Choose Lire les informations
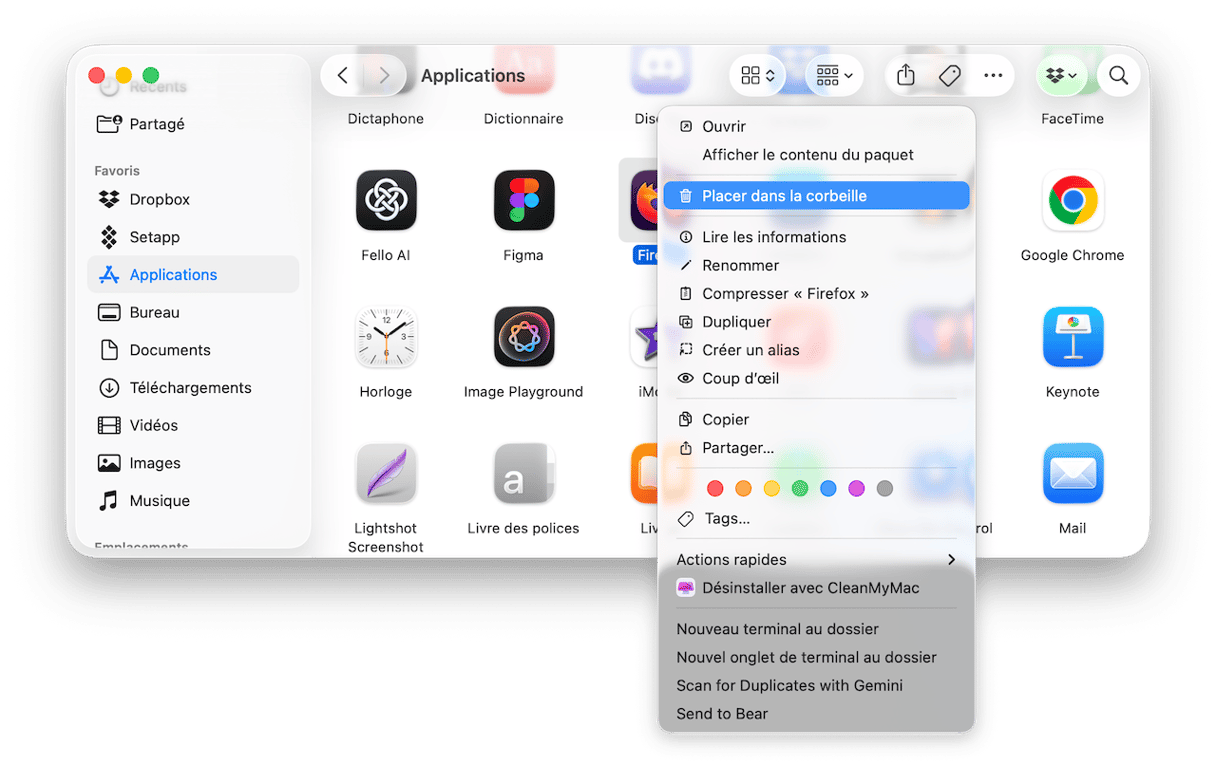1216x765 pixels. coord(816,237)
